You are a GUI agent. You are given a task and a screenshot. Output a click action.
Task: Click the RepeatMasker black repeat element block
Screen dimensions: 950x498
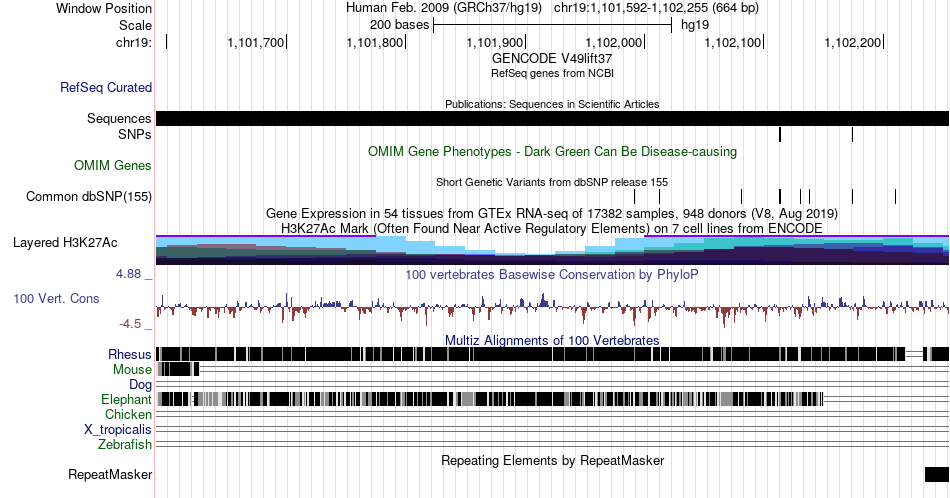tap(937, 474)
